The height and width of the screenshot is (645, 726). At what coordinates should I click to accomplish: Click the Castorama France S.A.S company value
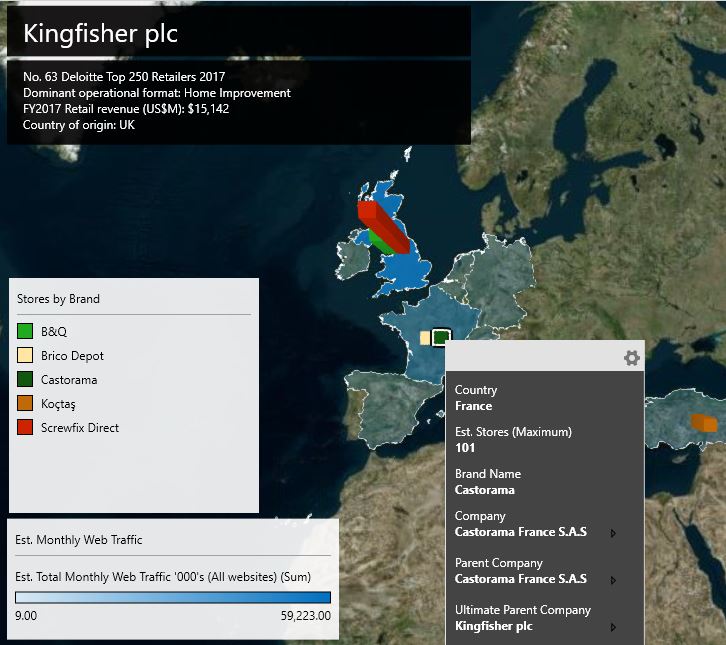[520, 532]
